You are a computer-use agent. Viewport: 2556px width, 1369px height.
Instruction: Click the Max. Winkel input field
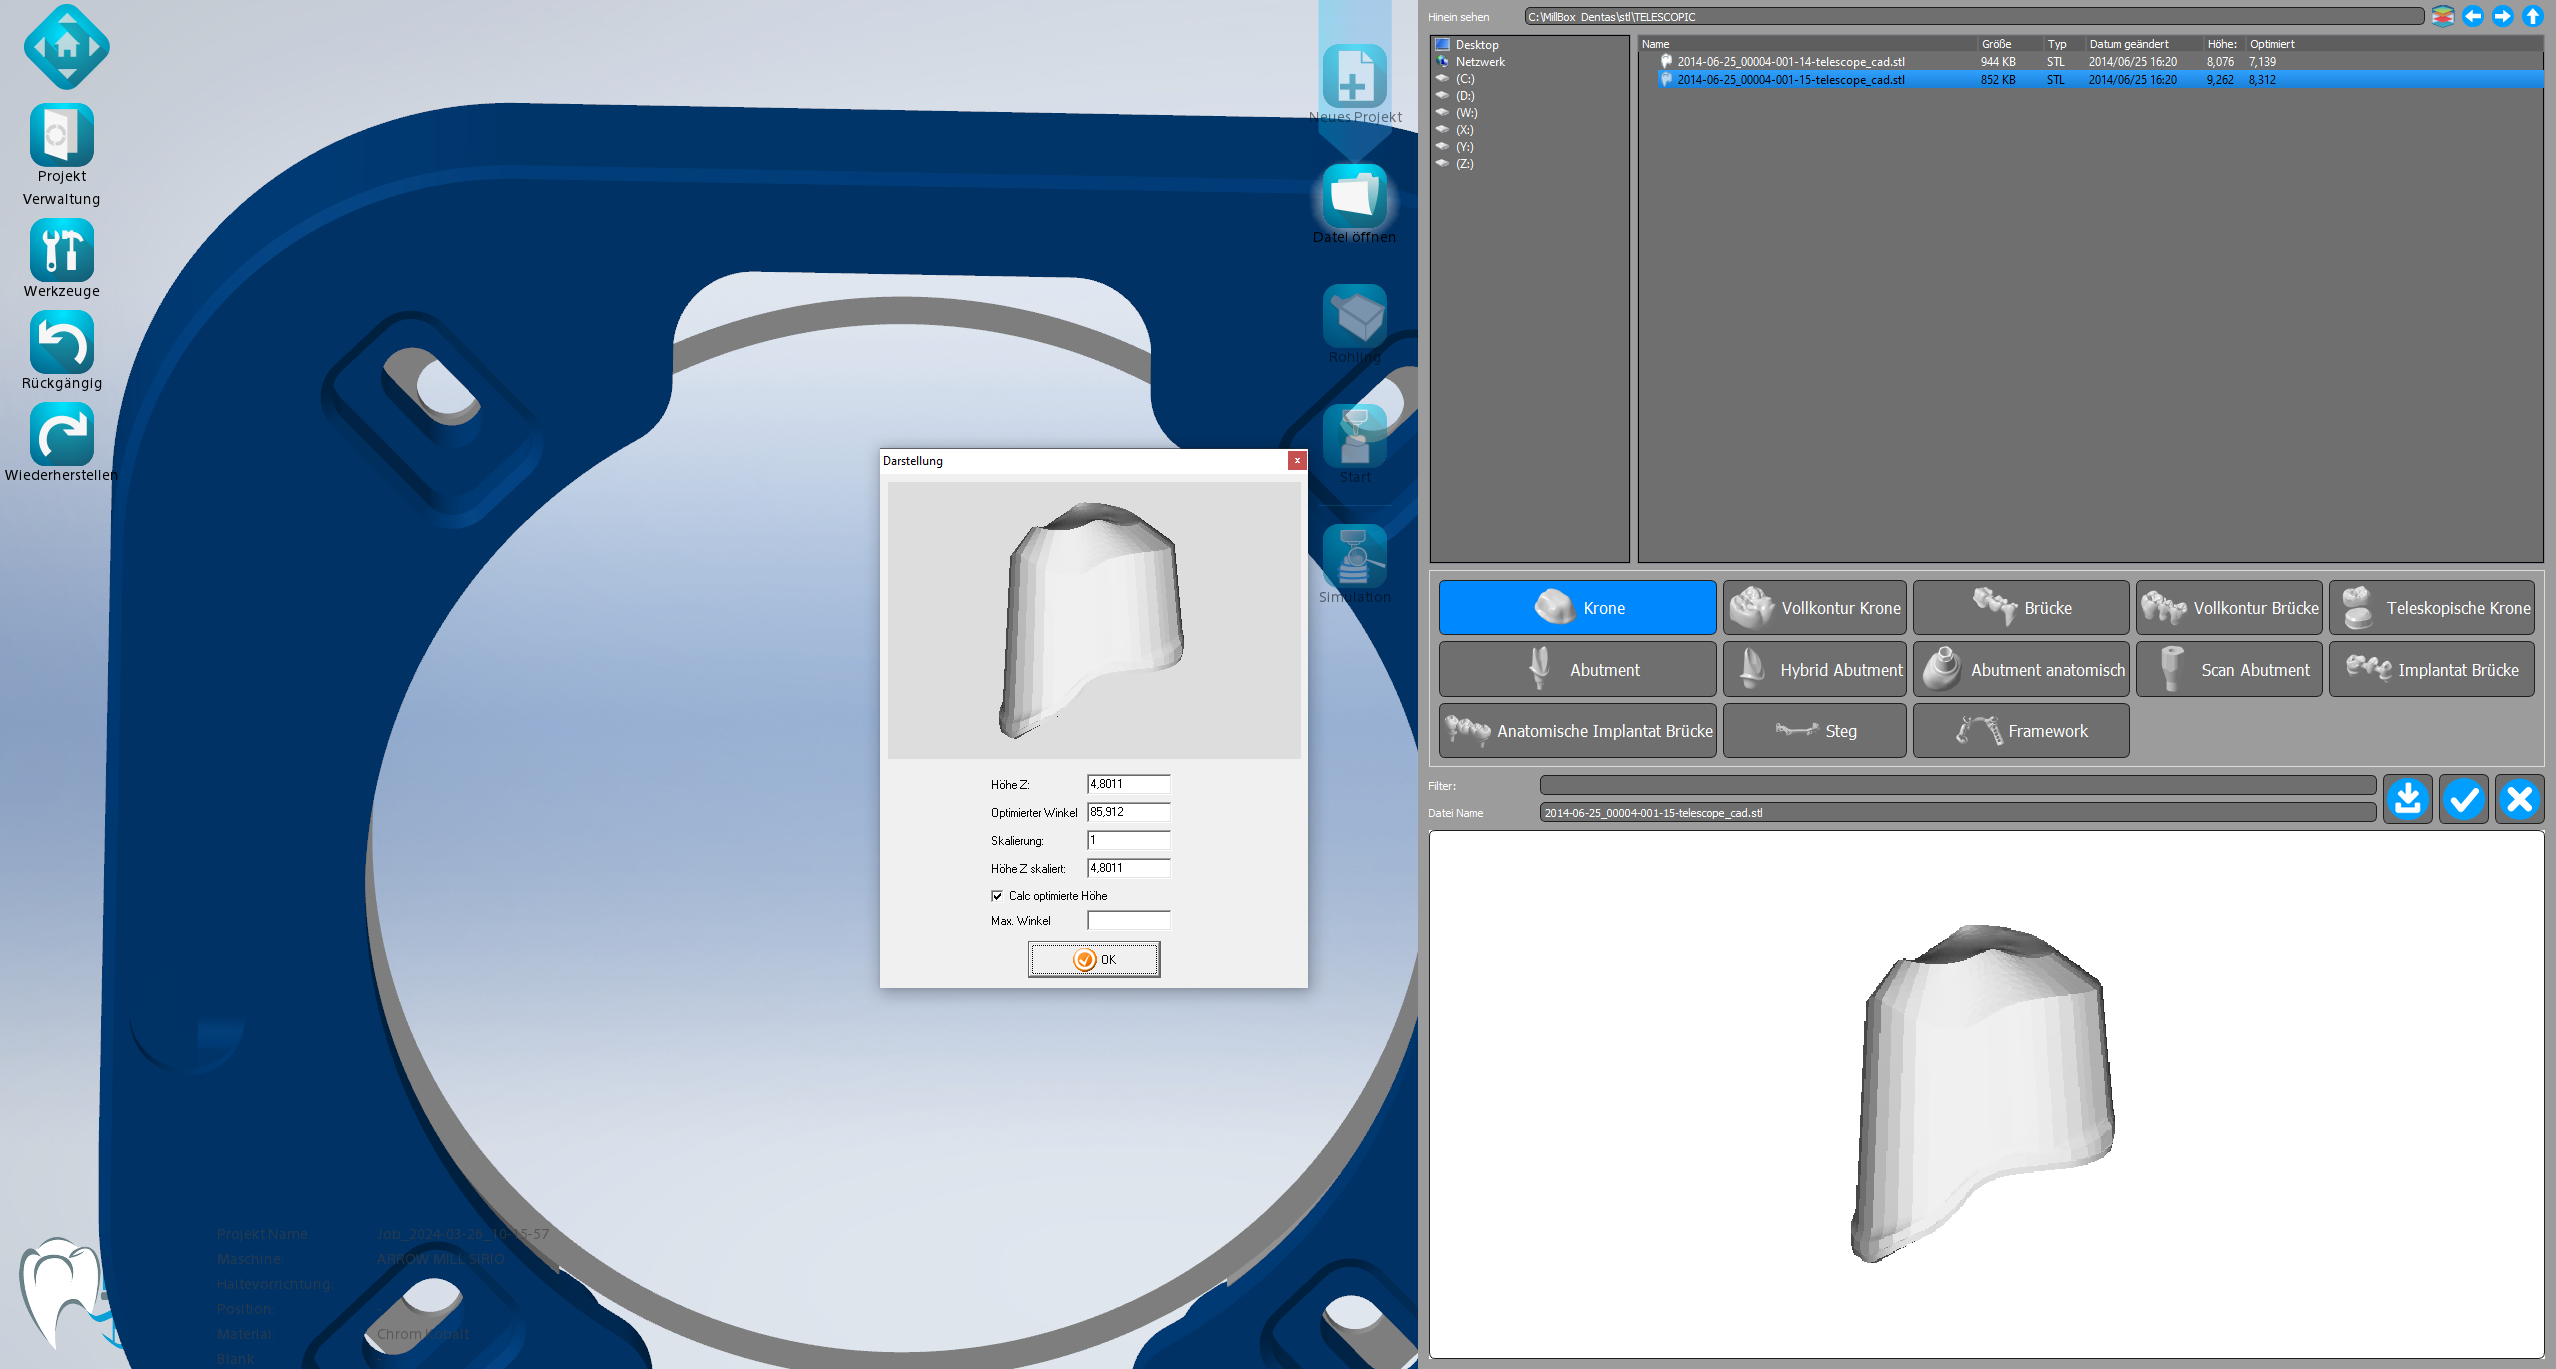pyautogui.click(x=1128, y=920)
